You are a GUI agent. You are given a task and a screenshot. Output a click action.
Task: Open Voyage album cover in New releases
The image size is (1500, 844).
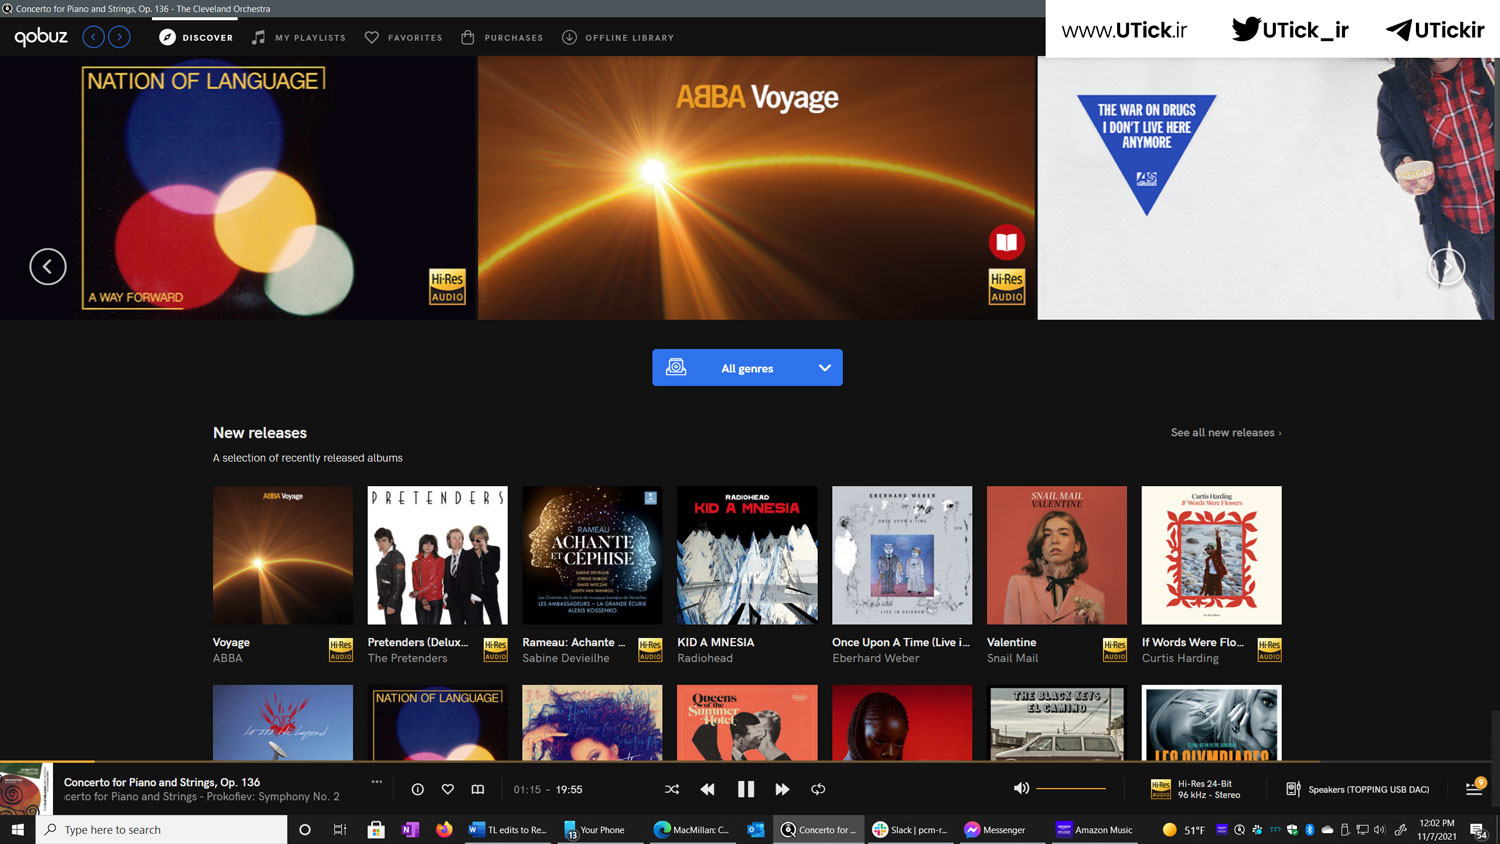coord(283,555)
